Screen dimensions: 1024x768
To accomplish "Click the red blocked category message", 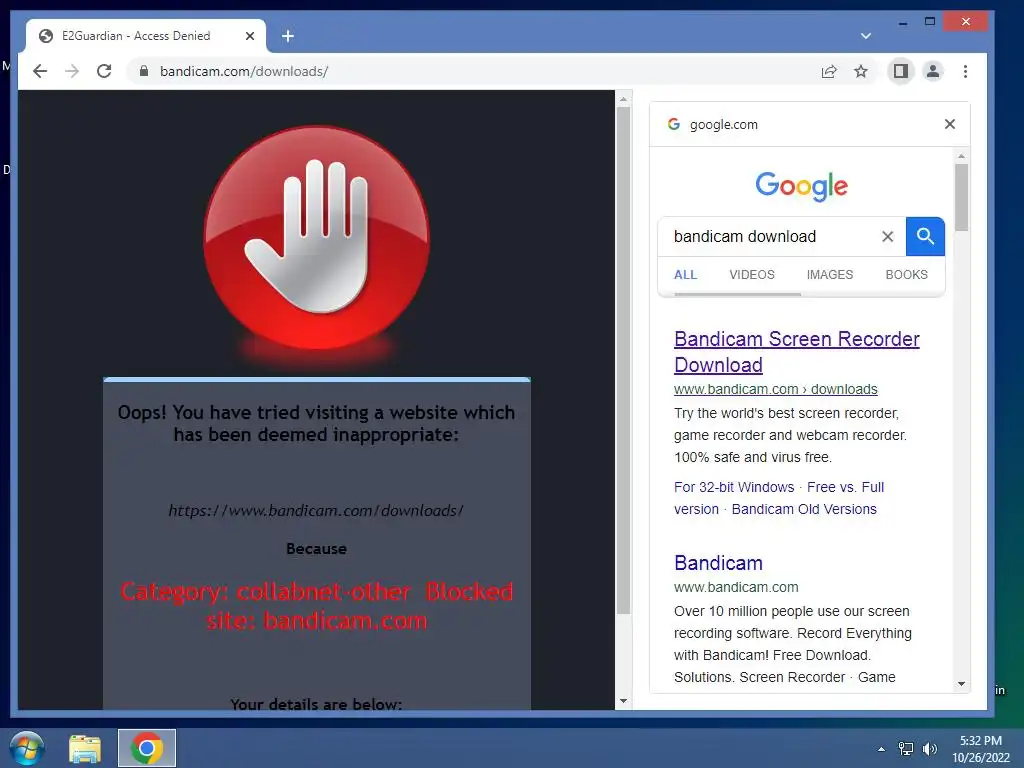I will click(x=317, y=605).
